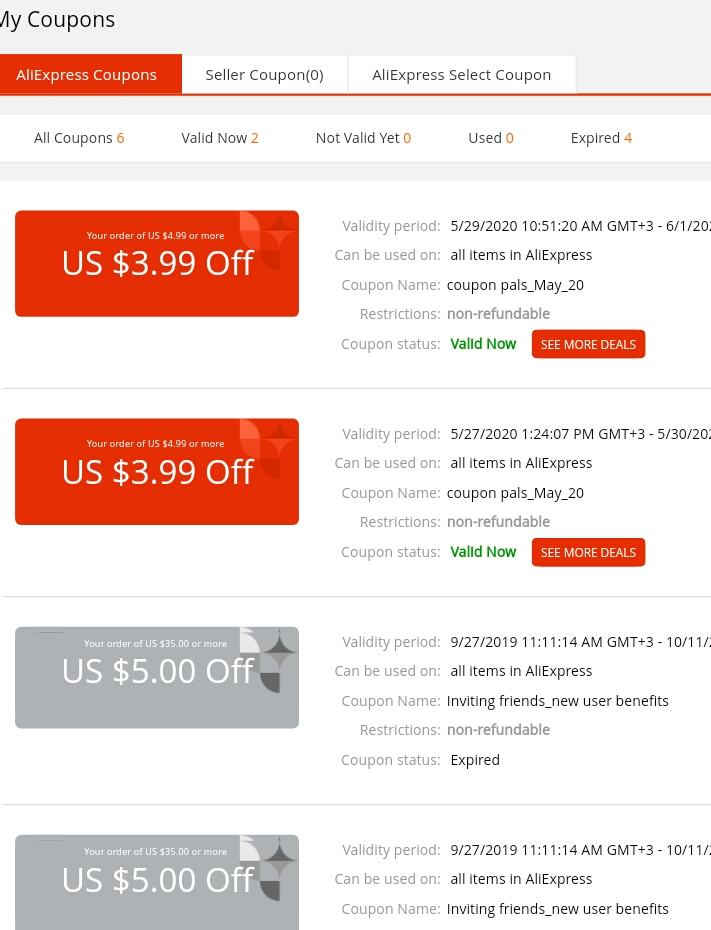Click first coupon's SEE MORE DEALS button
The height and width of the screenshot is (930, 711).
[x=588, y=344]
